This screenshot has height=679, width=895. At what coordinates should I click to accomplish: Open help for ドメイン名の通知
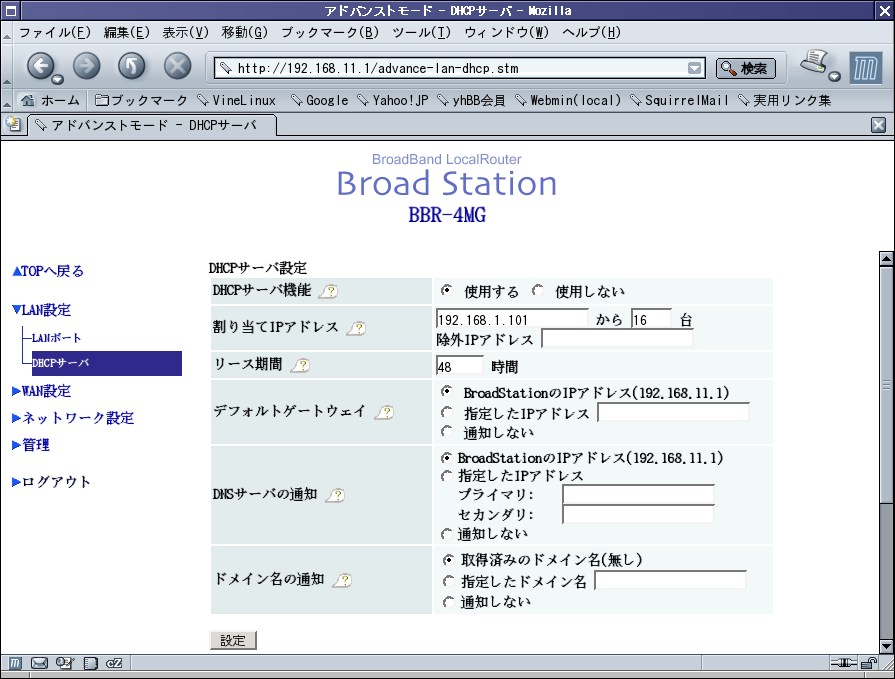342,580
